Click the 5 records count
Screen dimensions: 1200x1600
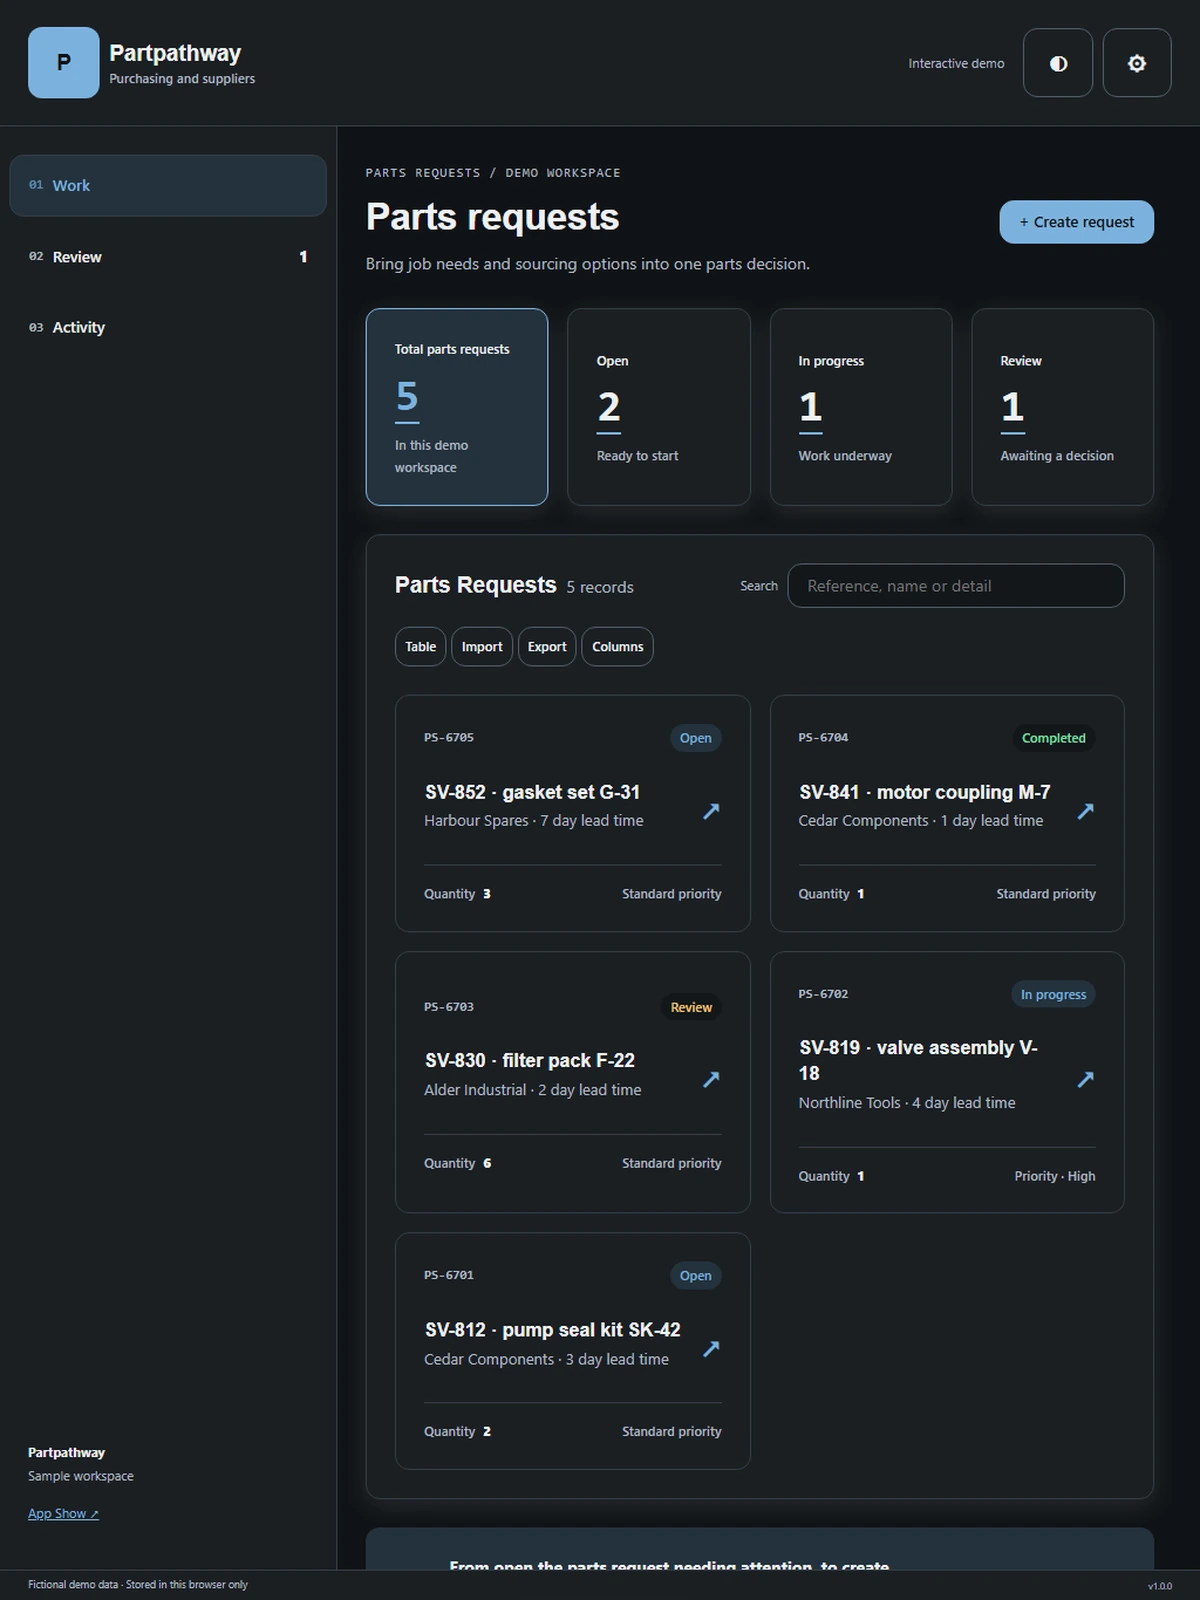(x=600, y=587)
